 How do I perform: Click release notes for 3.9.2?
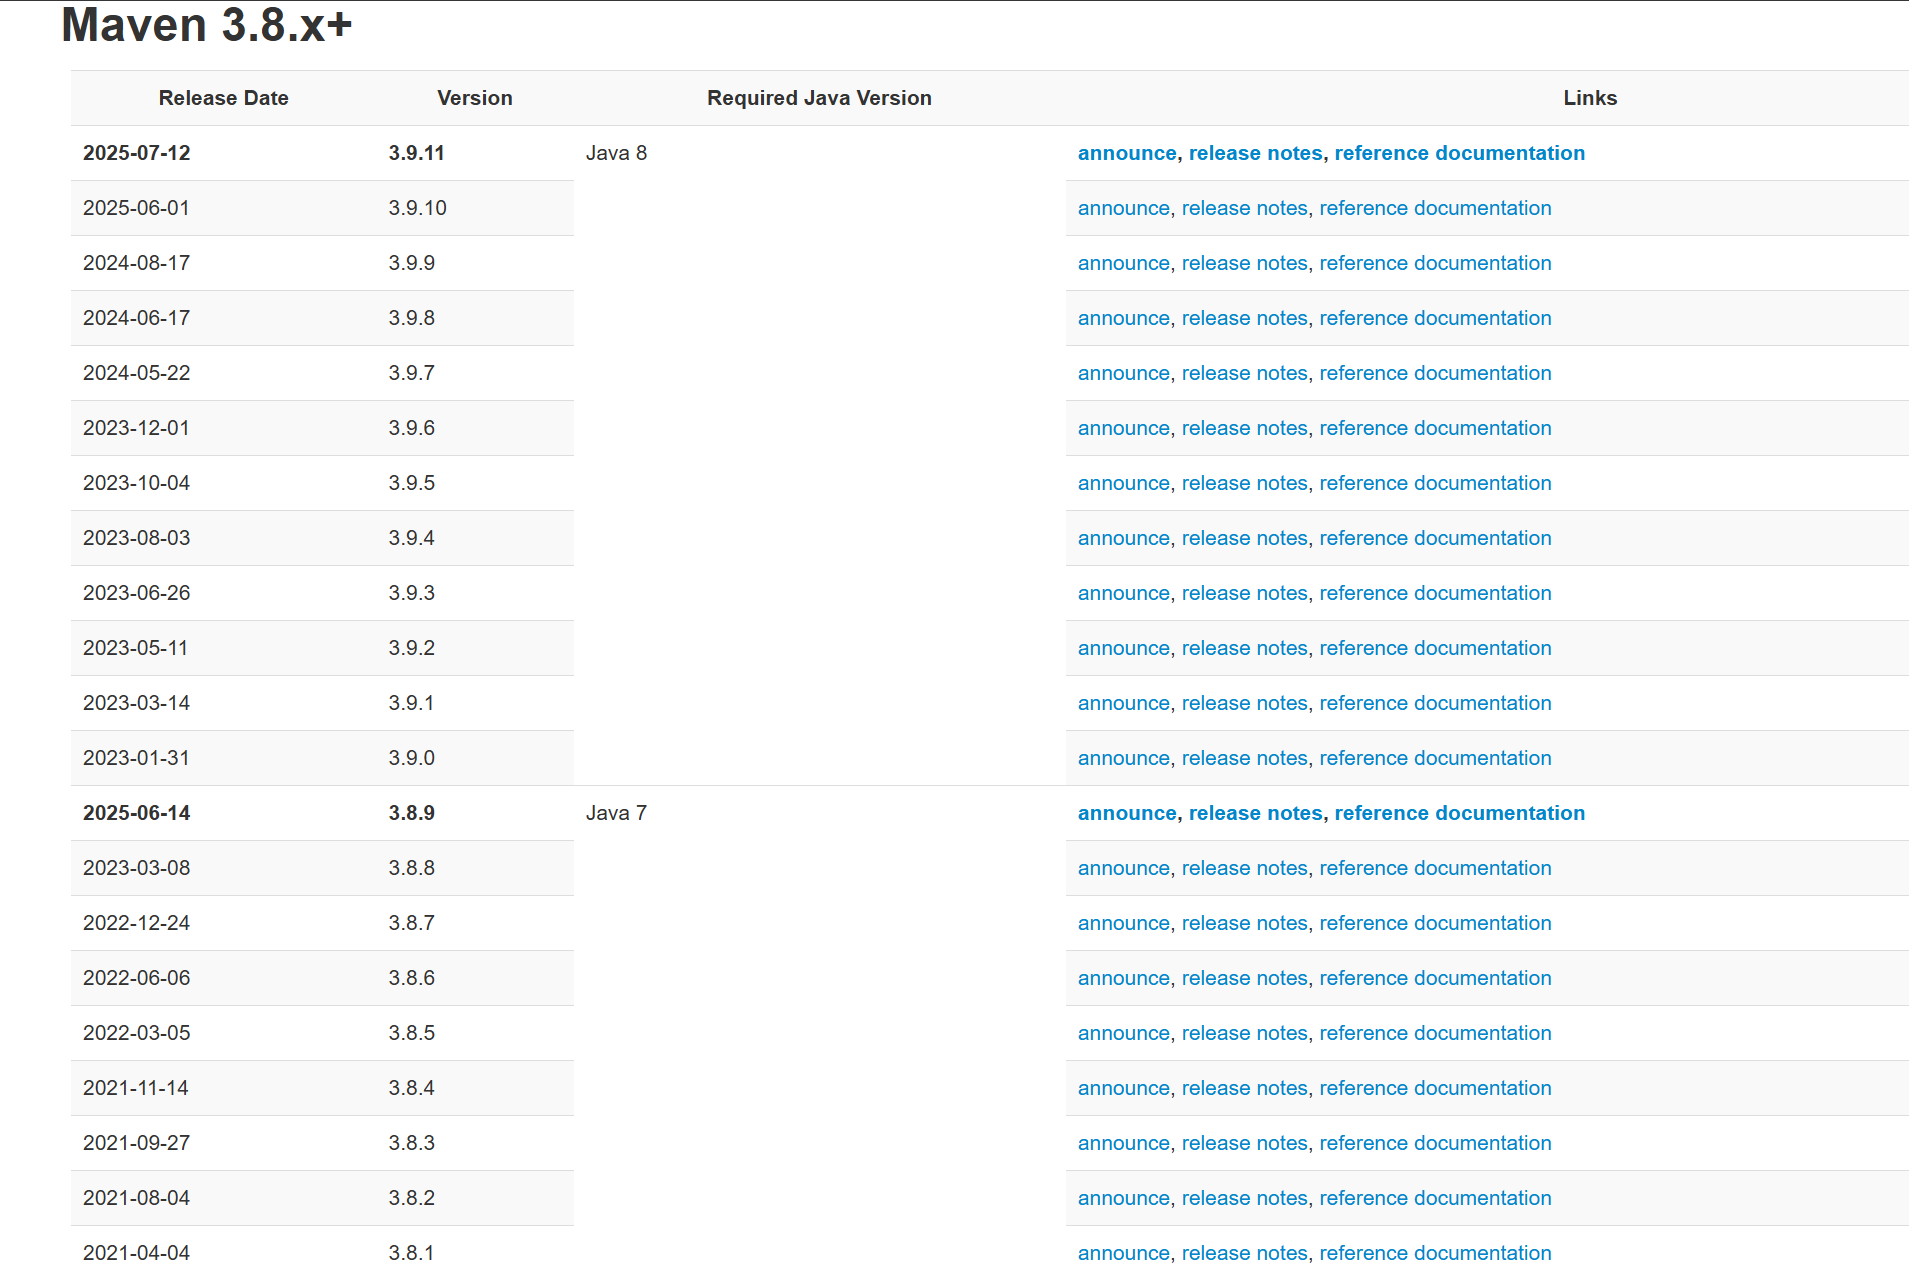(x=1244, y=648)
